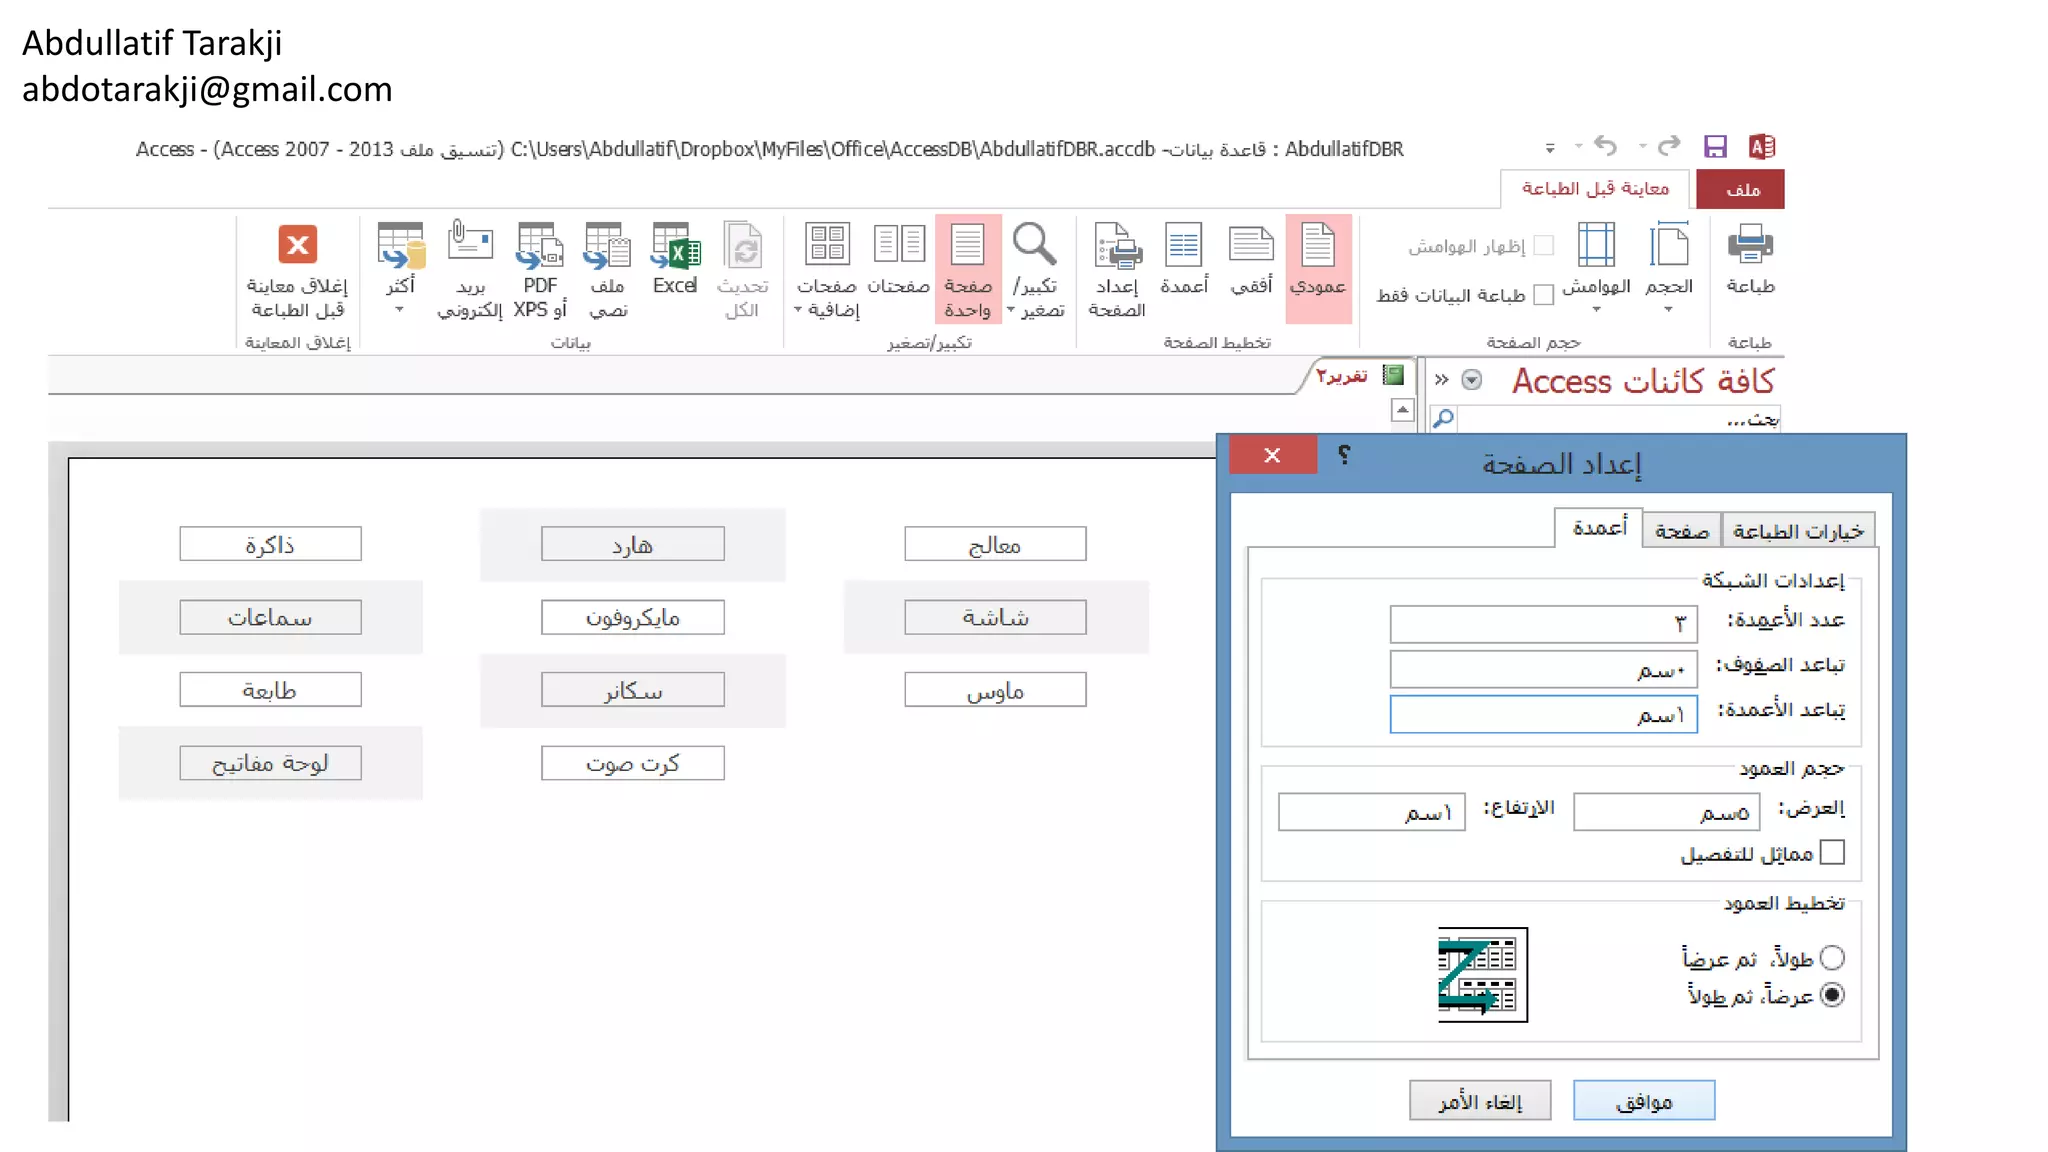Image resolution: width=2048 pixels, height=1152 pixels.
Task: Click the OK (موافق) button
Action: (x=1643, y=1101)
